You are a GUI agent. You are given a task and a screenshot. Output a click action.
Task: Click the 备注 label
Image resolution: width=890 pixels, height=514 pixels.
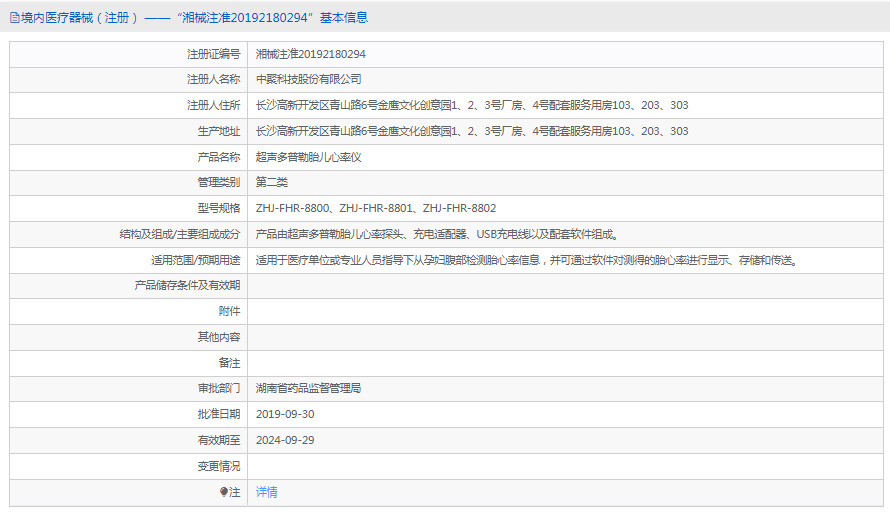[x=229, y=363]
